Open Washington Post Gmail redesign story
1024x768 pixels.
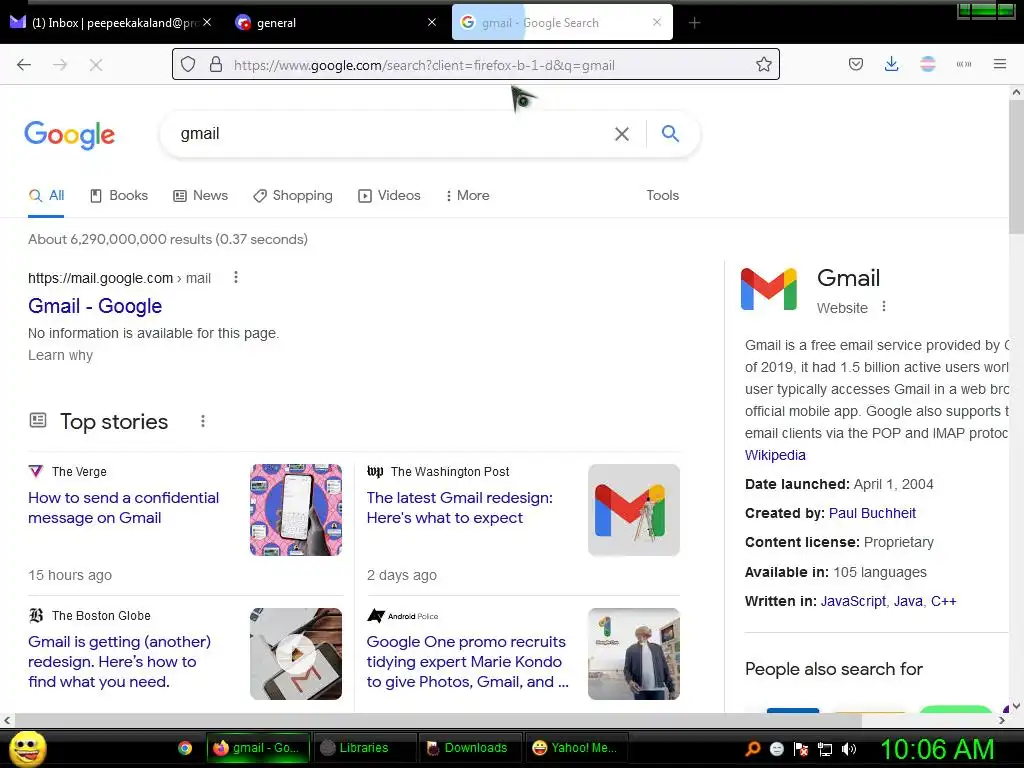[x=460, y=507]
